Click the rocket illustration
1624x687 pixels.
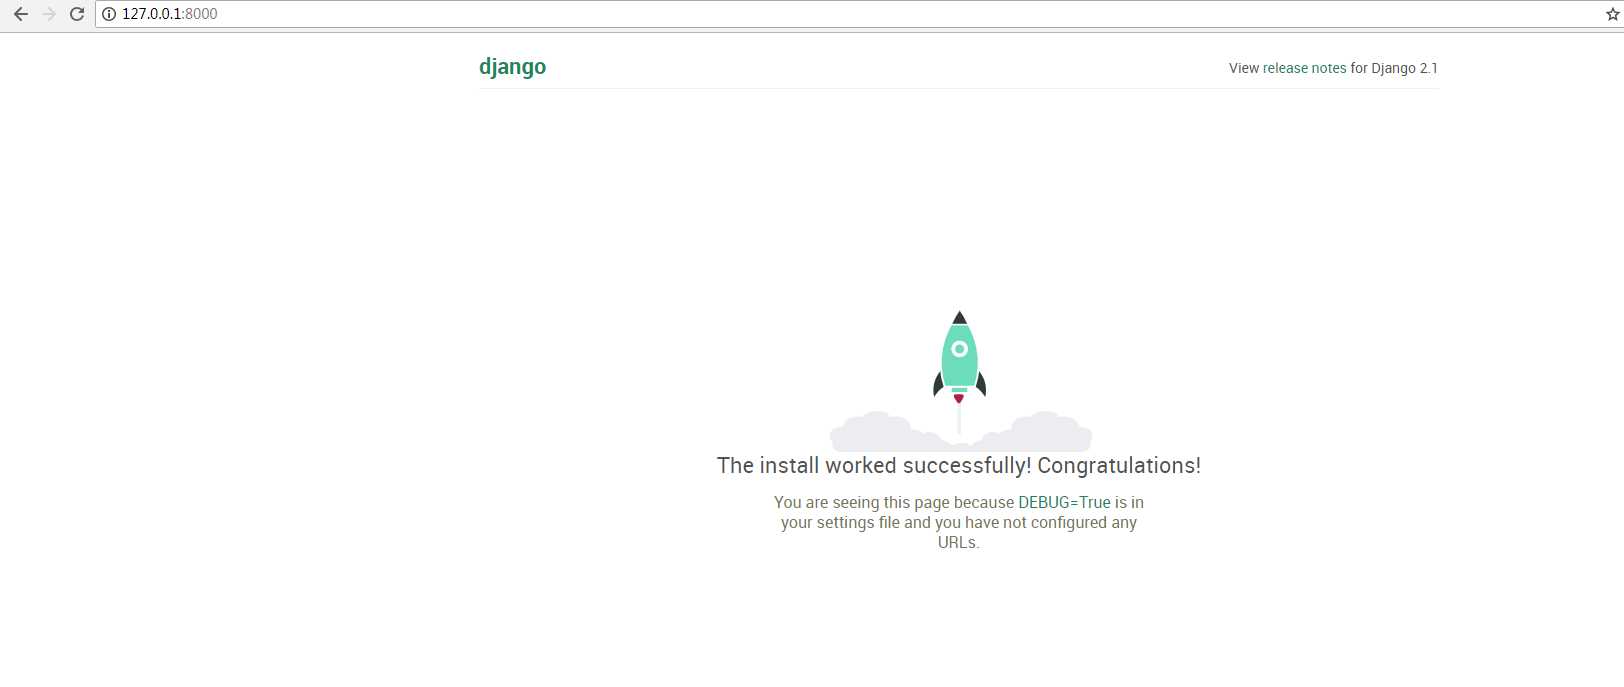[x=960, y=381]
